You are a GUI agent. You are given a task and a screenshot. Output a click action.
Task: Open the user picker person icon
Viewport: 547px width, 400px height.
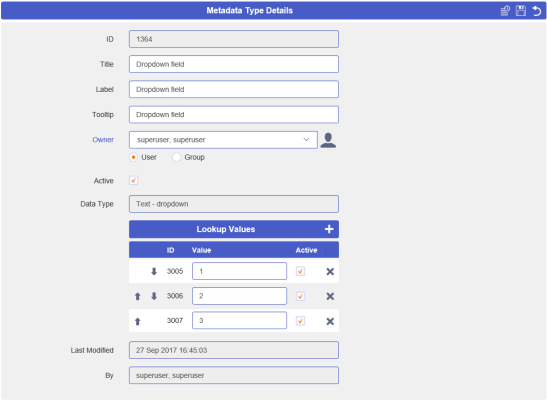pos(328,140)
